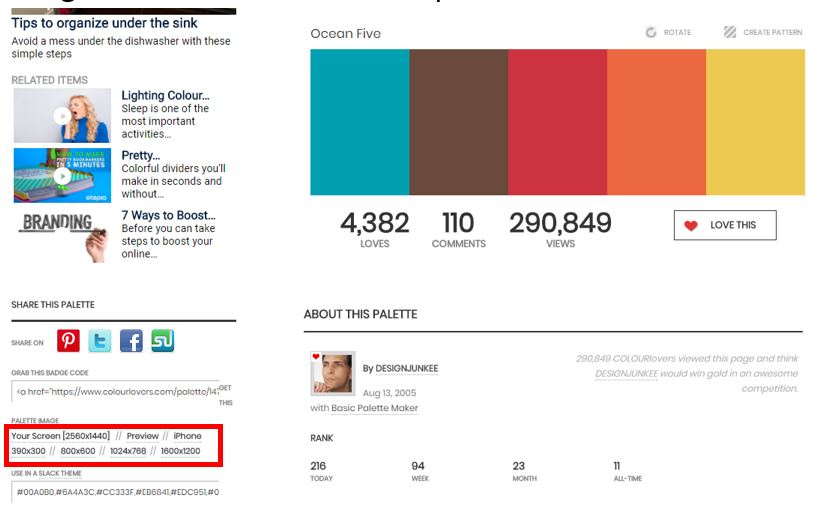This screenshot has height=514, width=826.
Task: Open the iPhone palette image link
Action: [187, 436]
